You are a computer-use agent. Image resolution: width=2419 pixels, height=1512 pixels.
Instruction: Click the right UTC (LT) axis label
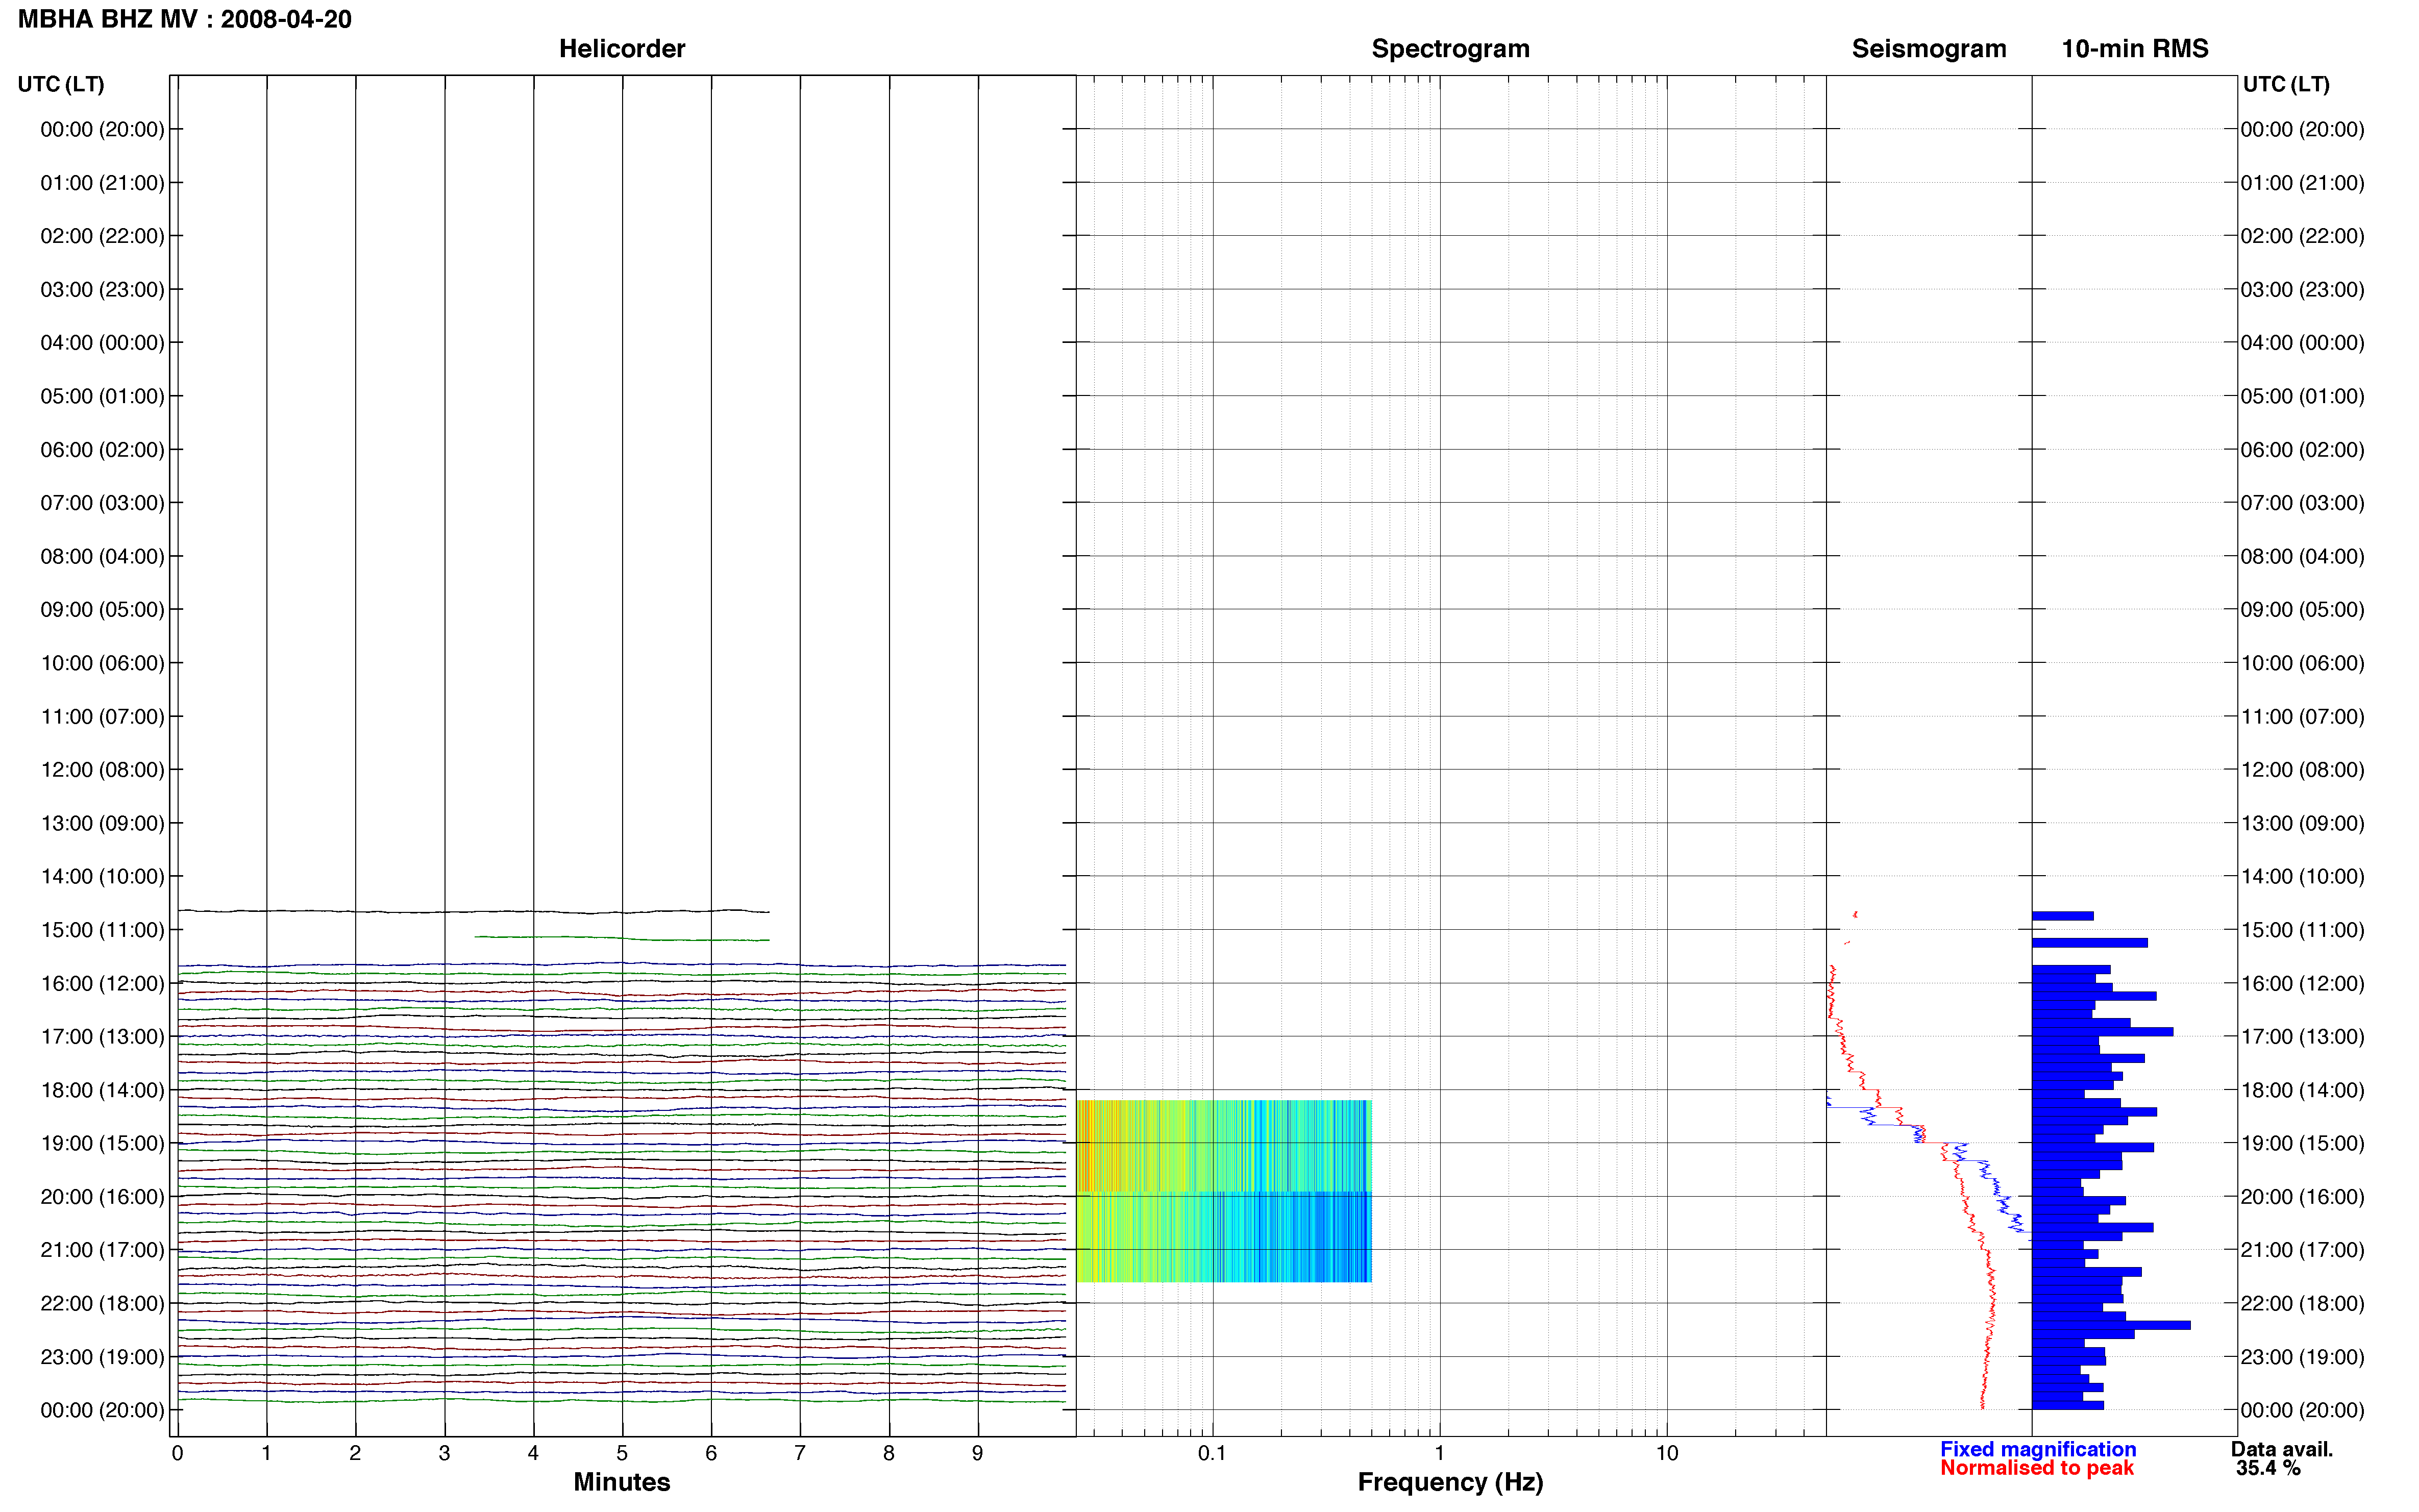[2285, 84]
